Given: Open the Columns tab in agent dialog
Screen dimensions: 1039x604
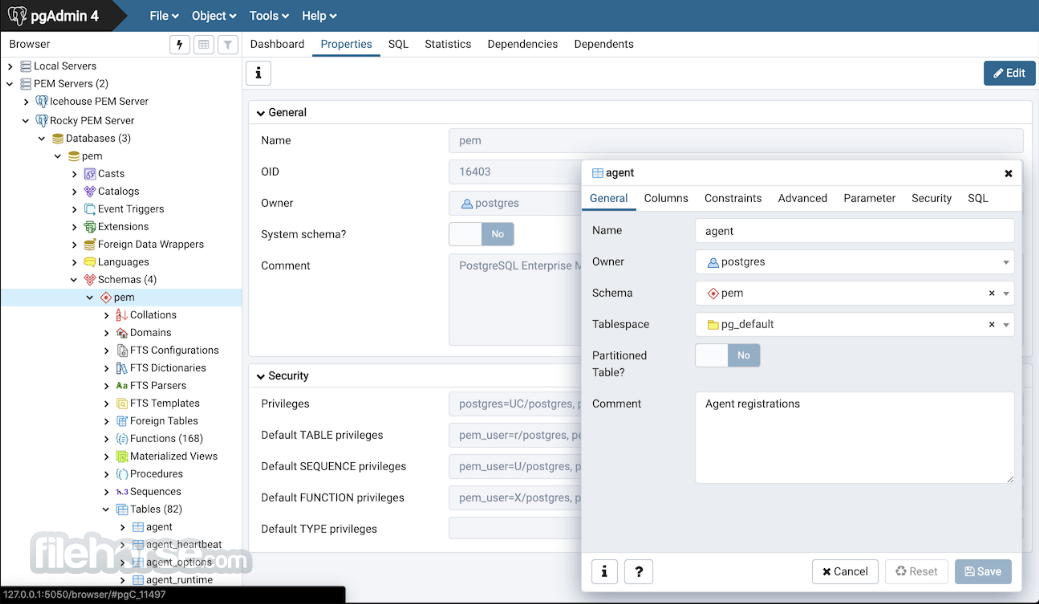Looking at the screenshot, I should (666, 198).
